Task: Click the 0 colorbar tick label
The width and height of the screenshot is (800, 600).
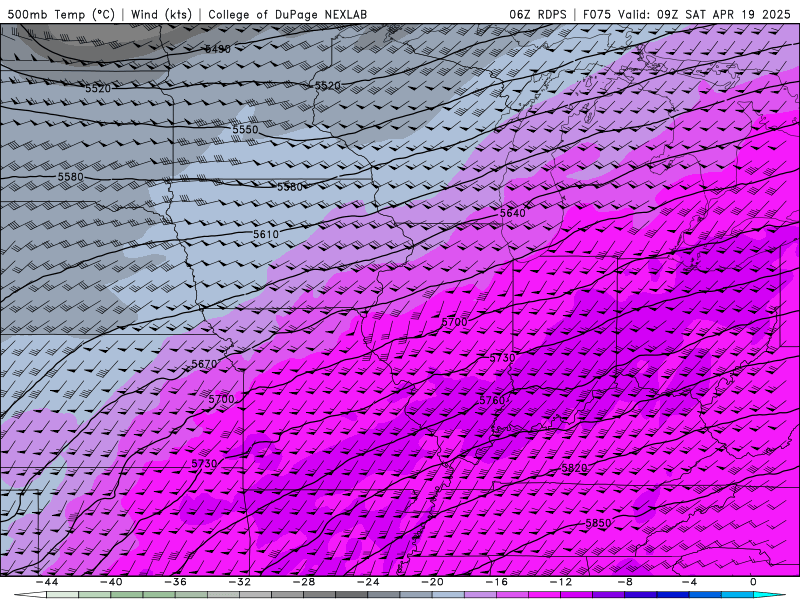Action: (753, 582)
